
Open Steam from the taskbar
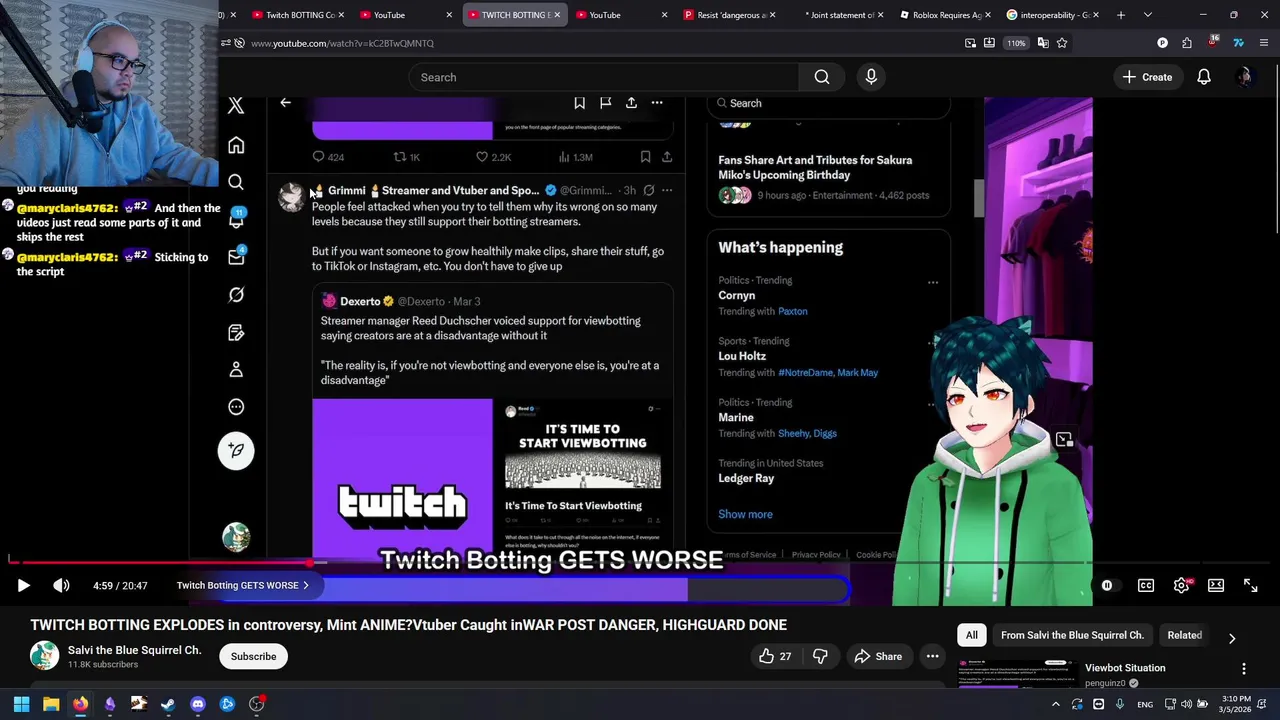(x=168, y=704)
